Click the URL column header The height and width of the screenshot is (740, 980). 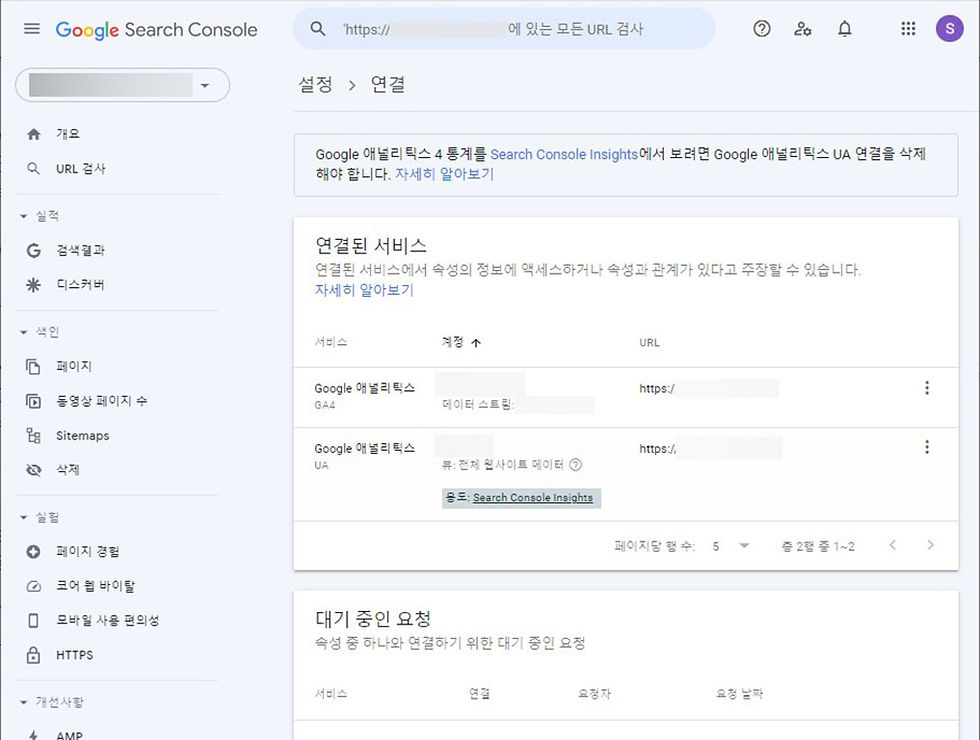[x=649, y=342]
